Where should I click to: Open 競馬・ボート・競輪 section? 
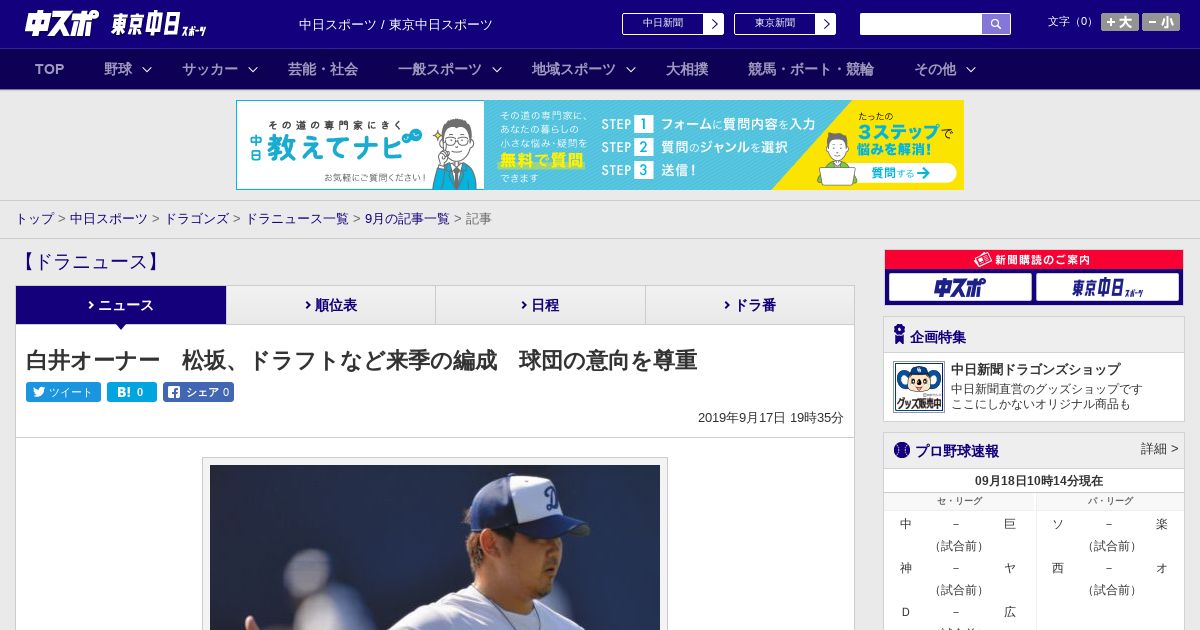pos(811,69)
